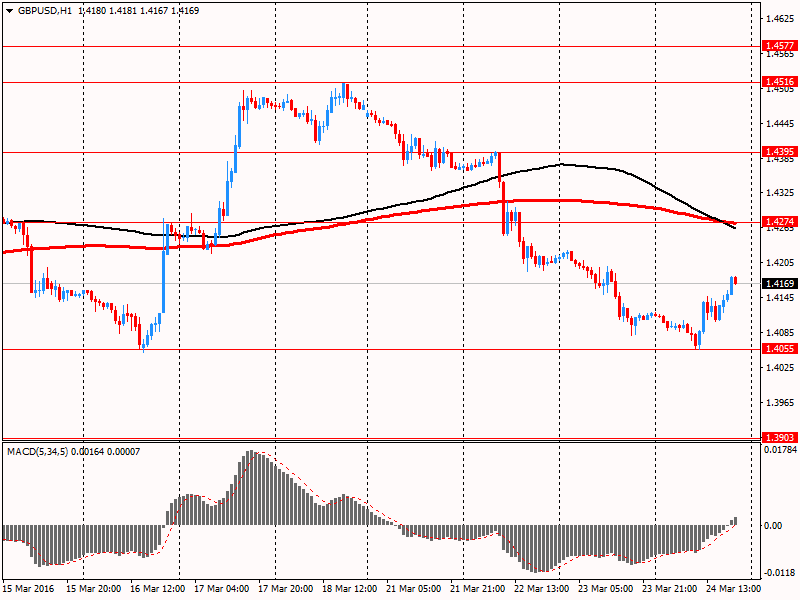Click the MACD values 0.00164 0.00007
The image size is (800, 600).
click(x=106, y=452)
